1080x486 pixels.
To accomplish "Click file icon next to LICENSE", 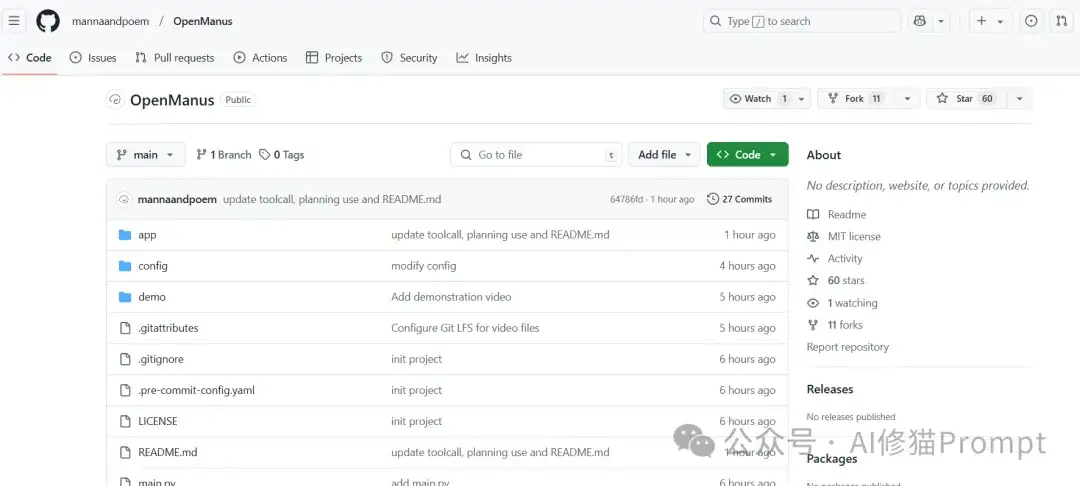I will pos(125,421).
